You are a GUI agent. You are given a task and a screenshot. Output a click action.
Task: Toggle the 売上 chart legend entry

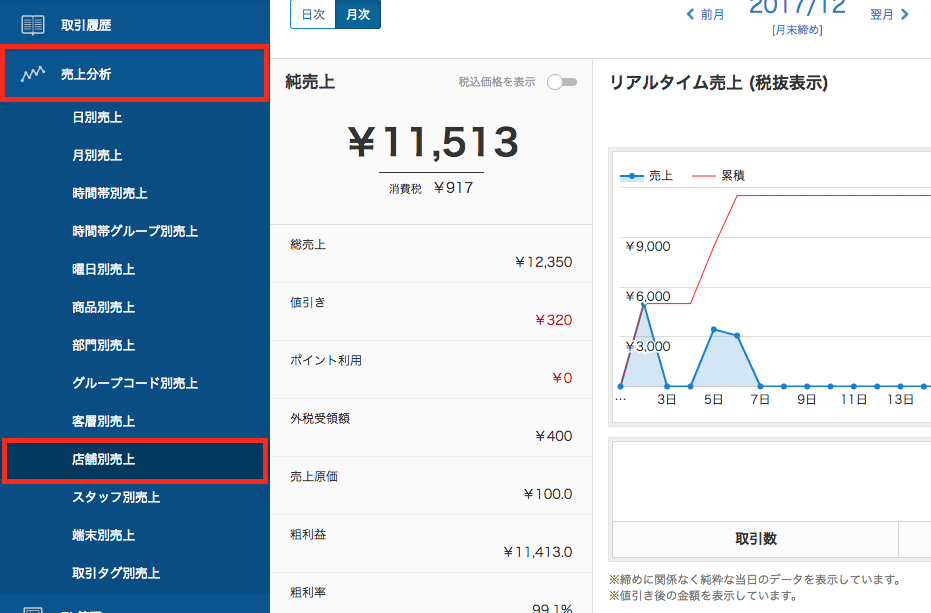tap(646, 176)
